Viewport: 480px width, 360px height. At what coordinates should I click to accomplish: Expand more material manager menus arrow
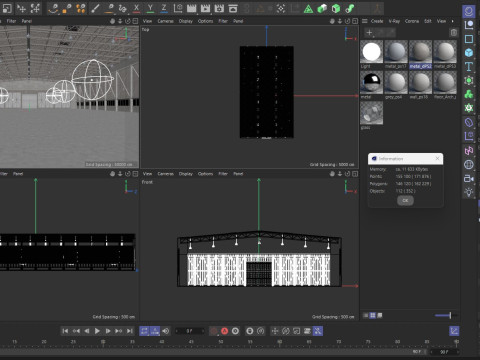point(452,21)
